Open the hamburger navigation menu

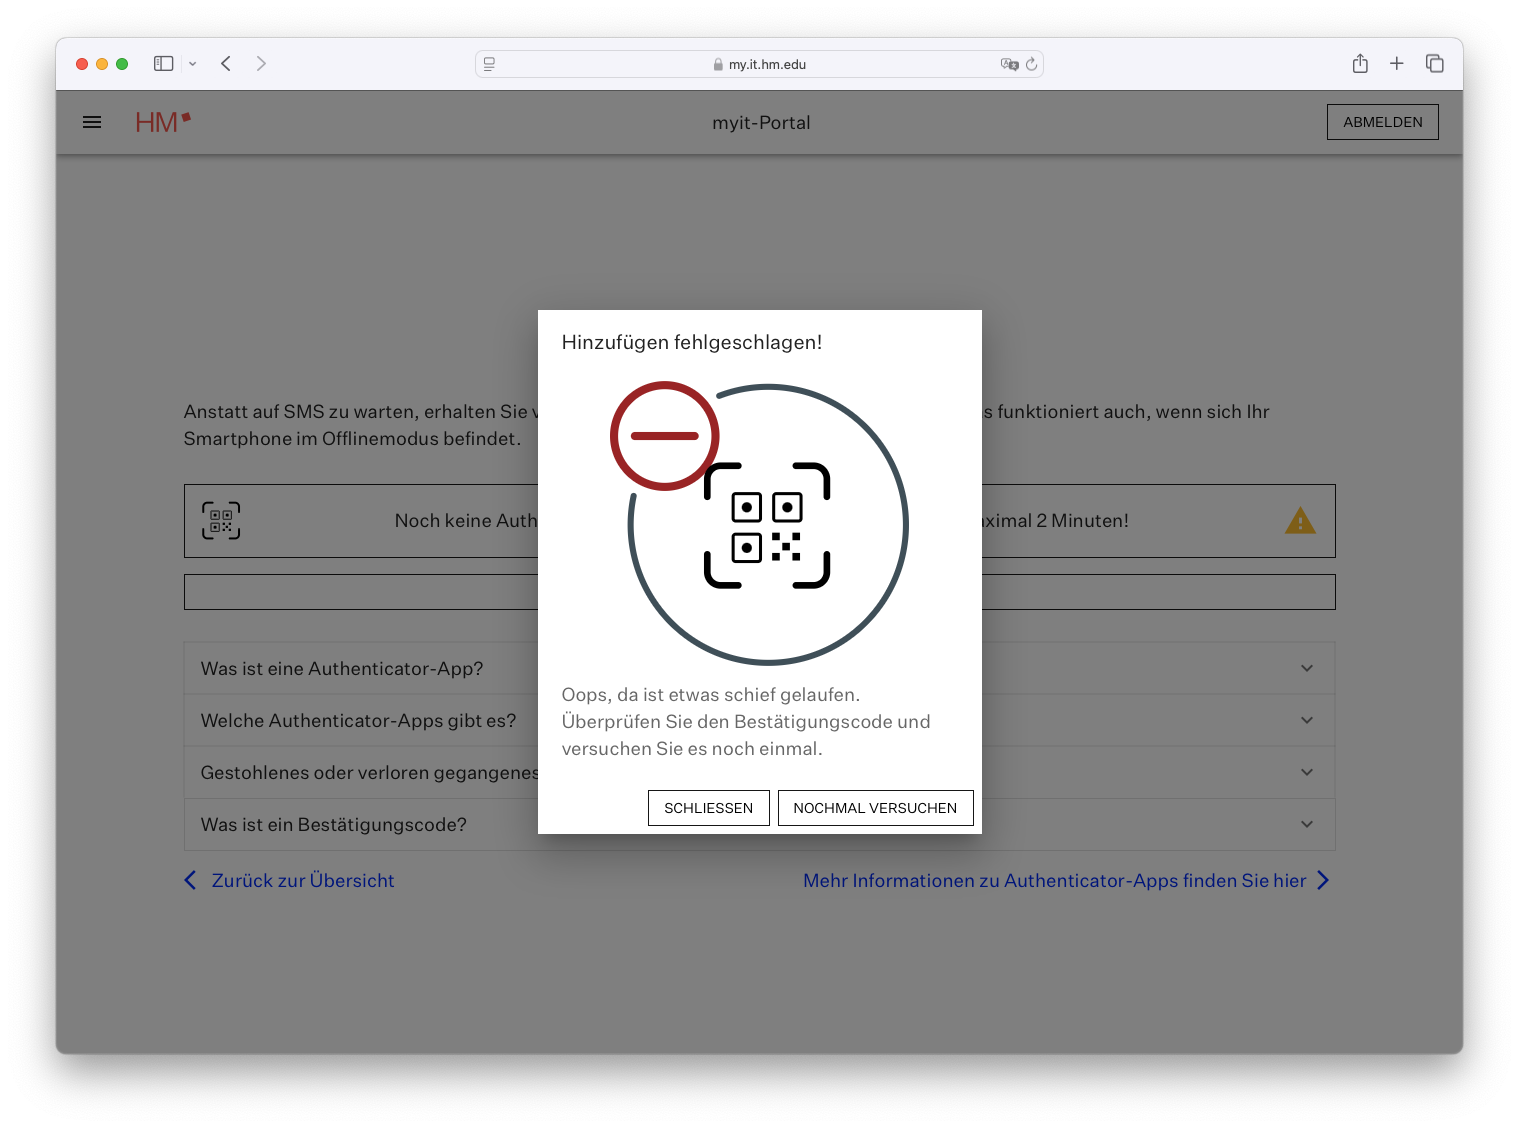click(92, 122)
